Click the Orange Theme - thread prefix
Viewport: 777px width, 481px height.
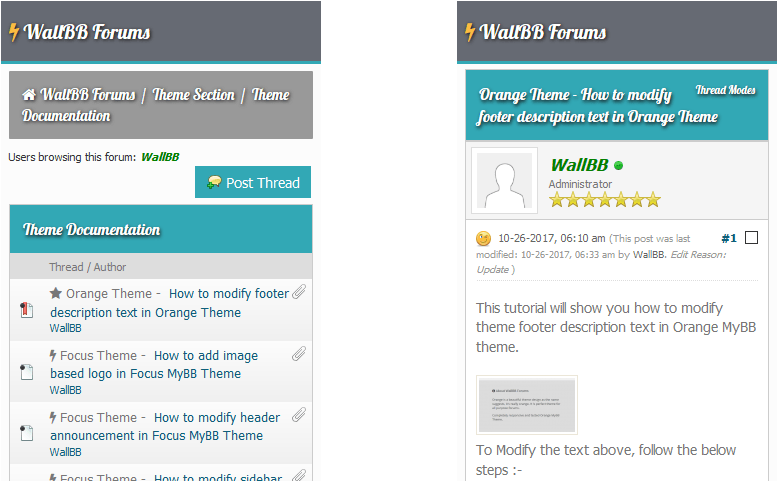click(113, 293)
